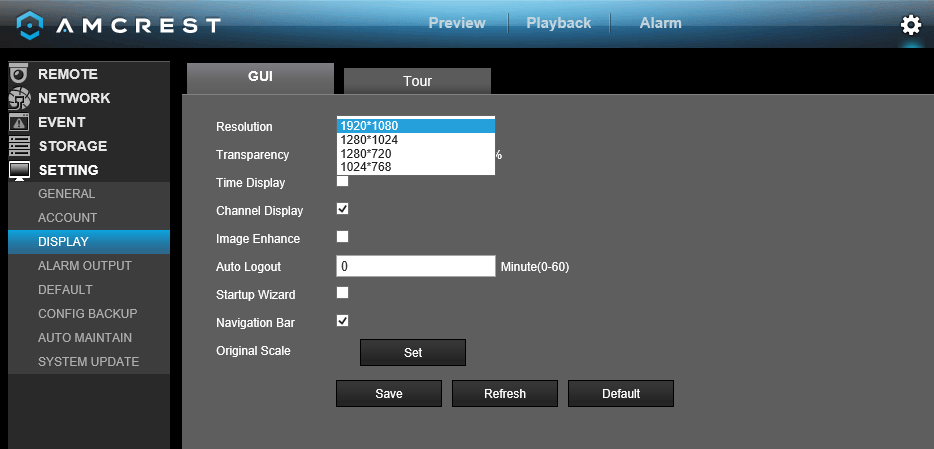Open the CONFIG BACKUP page
934x449 pixels.
pyautogui.click(x=89, y=313)
